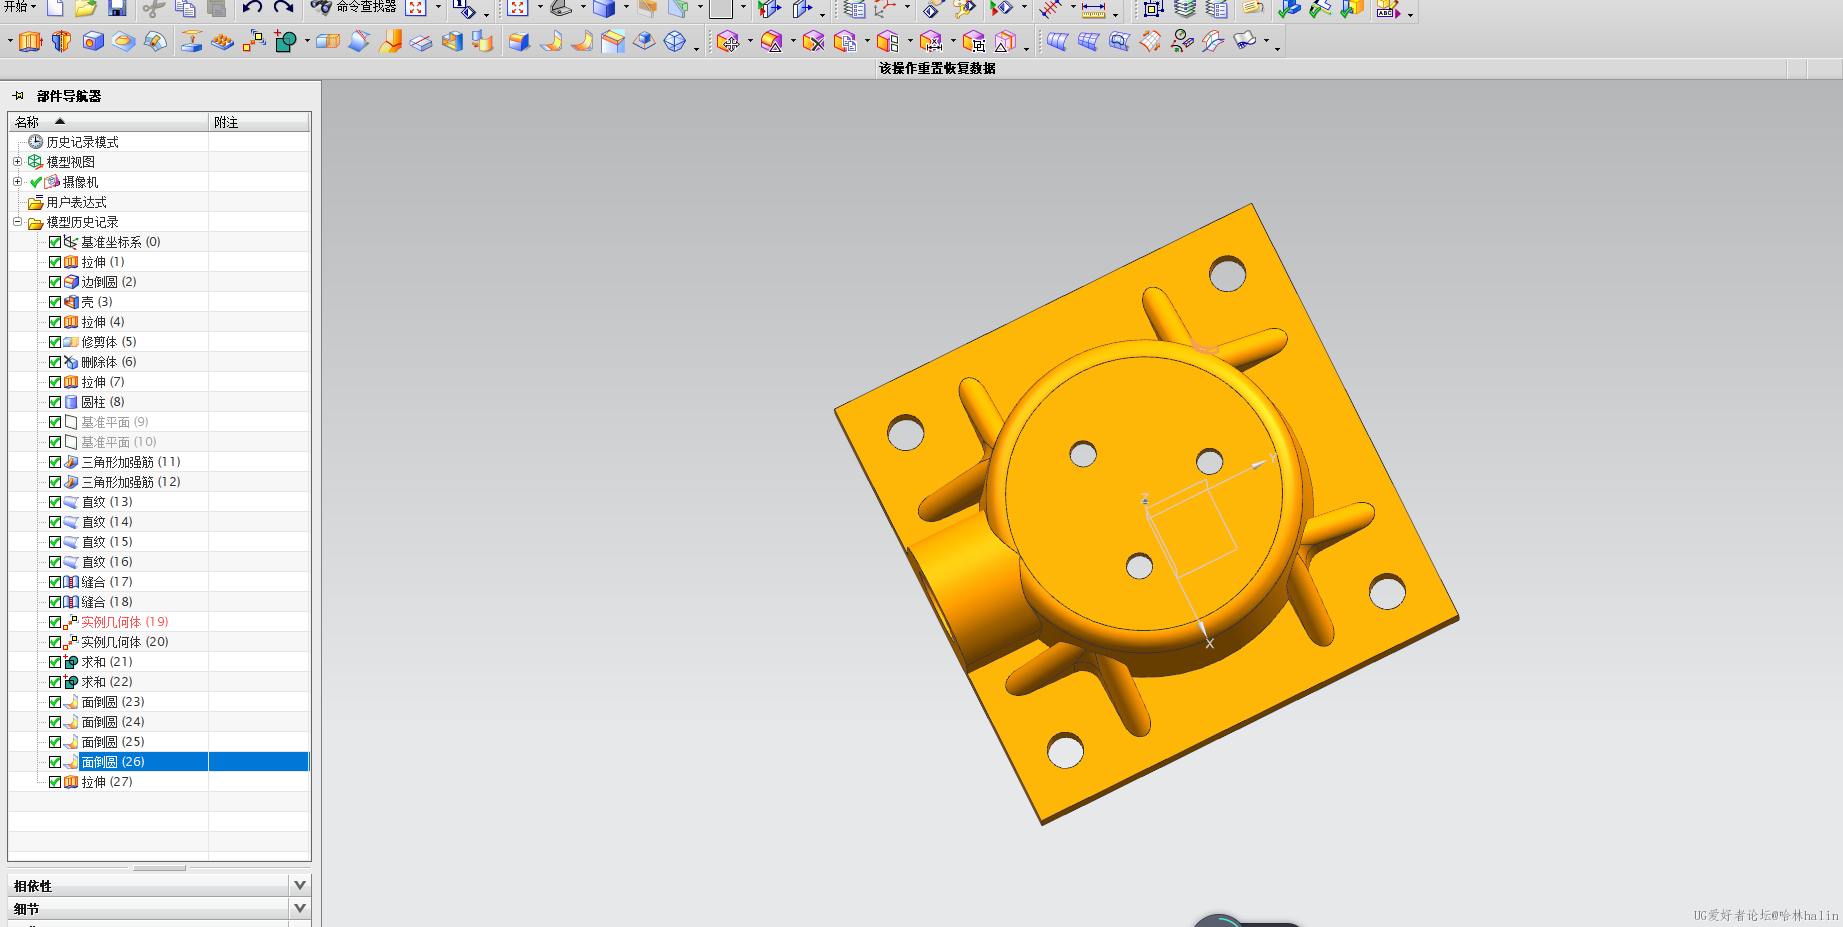Viewport: 1843px width, 927px height.
Task: Save the part with the floppy disk icon
Action: (117, 8)
